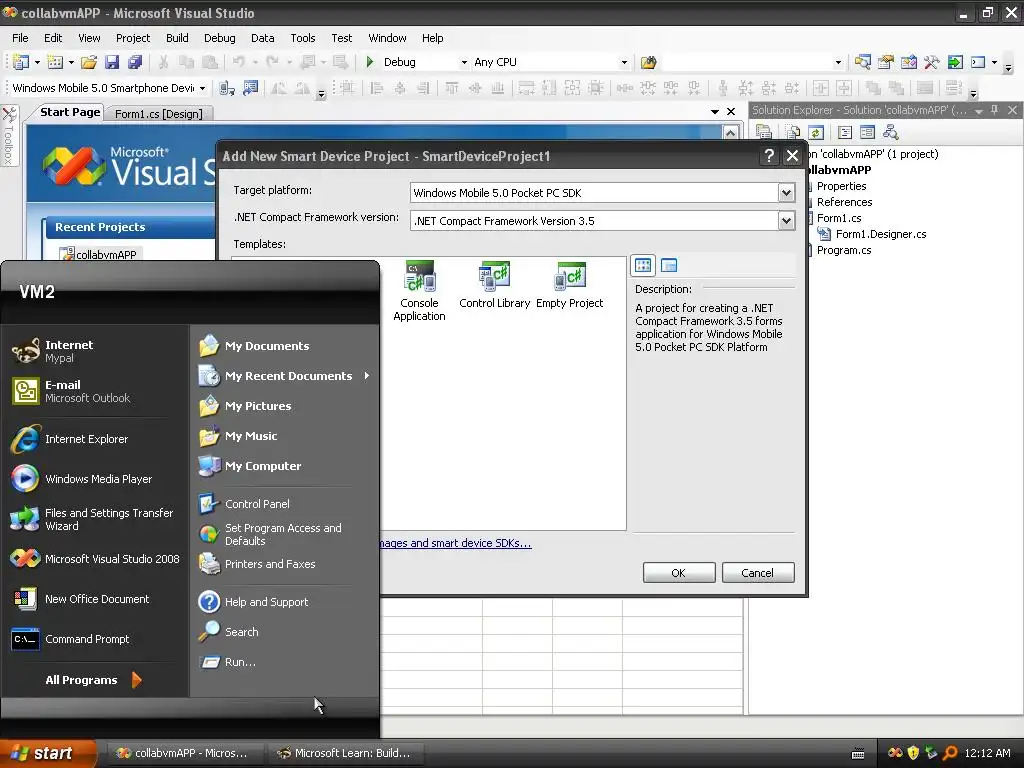Select the Control Library template
This screenshot has height=768, width=1024.
(494, 285)
